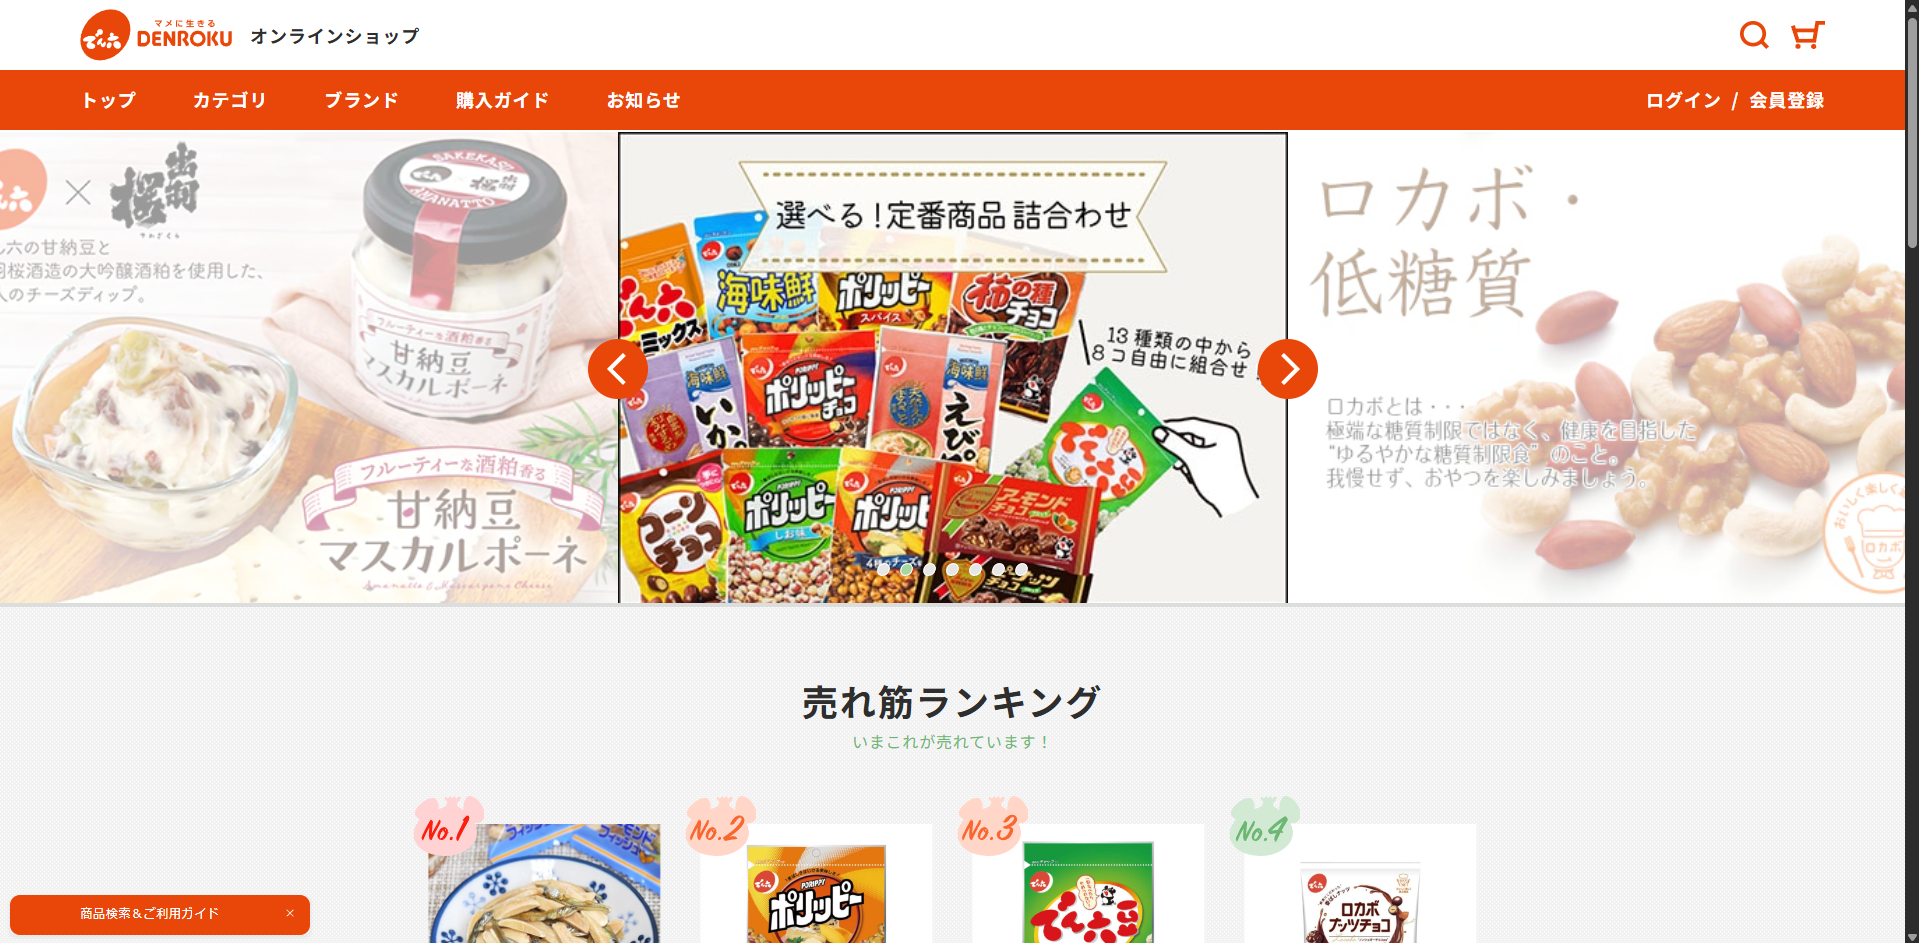Open the ブランド menu
Screen dimensions: 1919x943
point(362,100)
